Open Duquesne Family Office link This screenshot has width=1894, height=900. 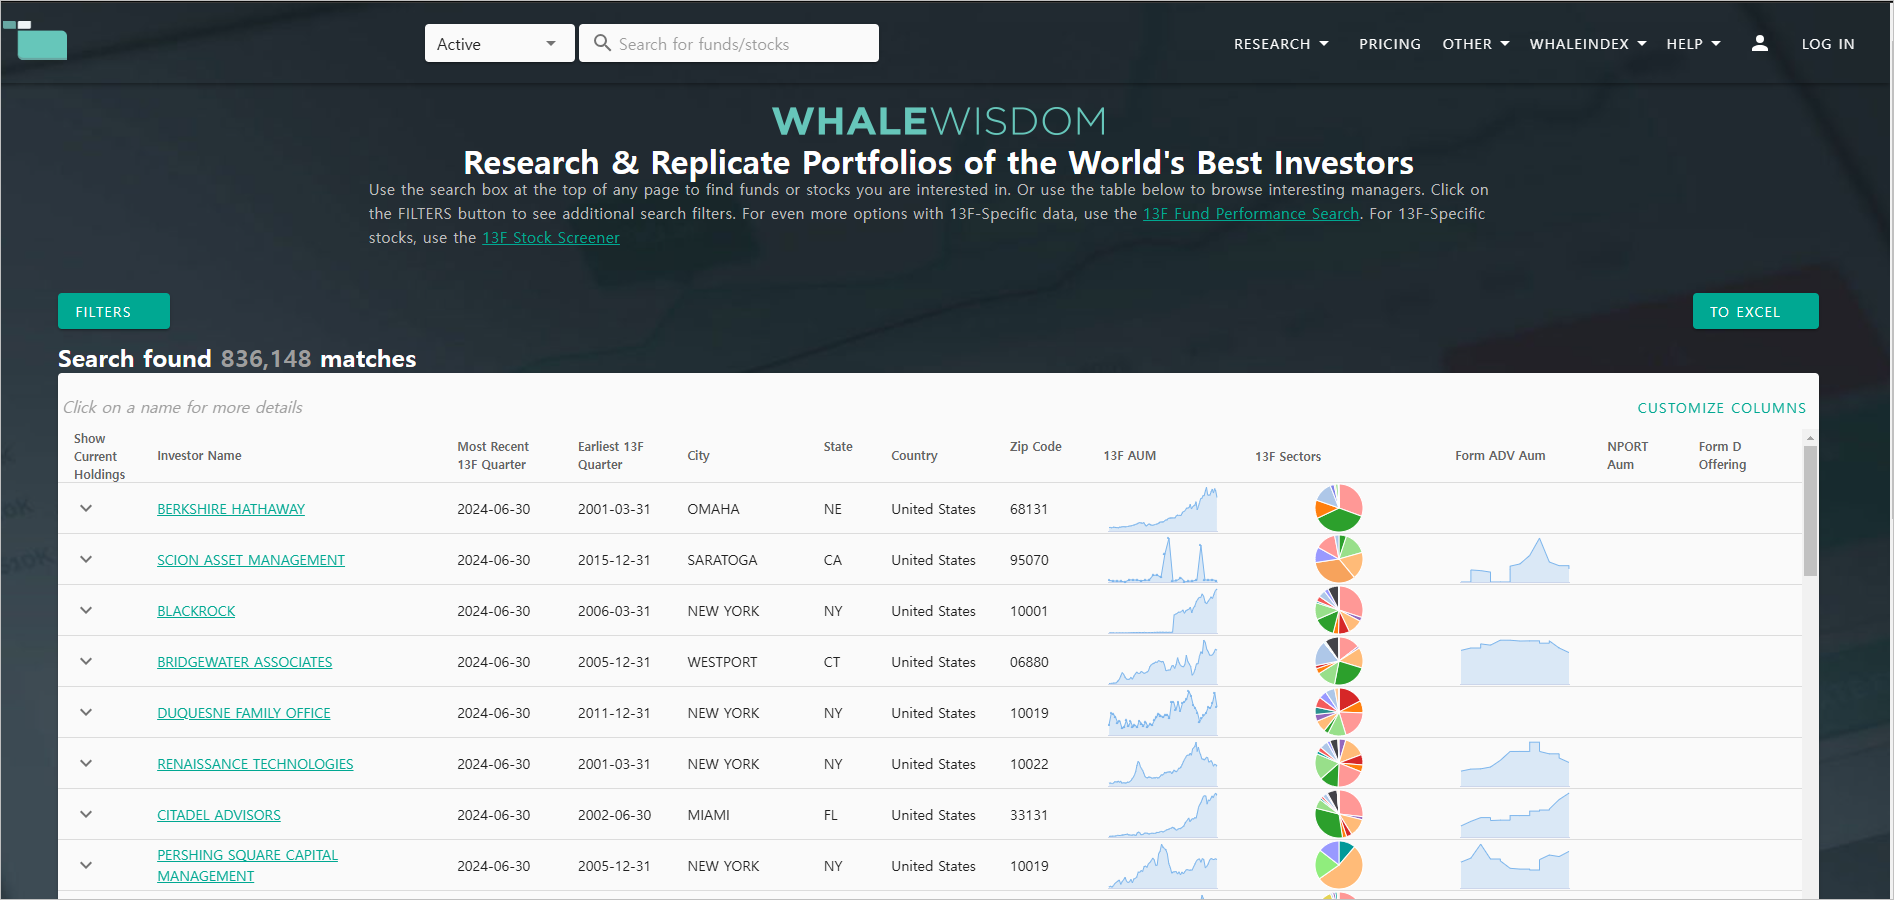pyautogui.click(x=244, y=713)
